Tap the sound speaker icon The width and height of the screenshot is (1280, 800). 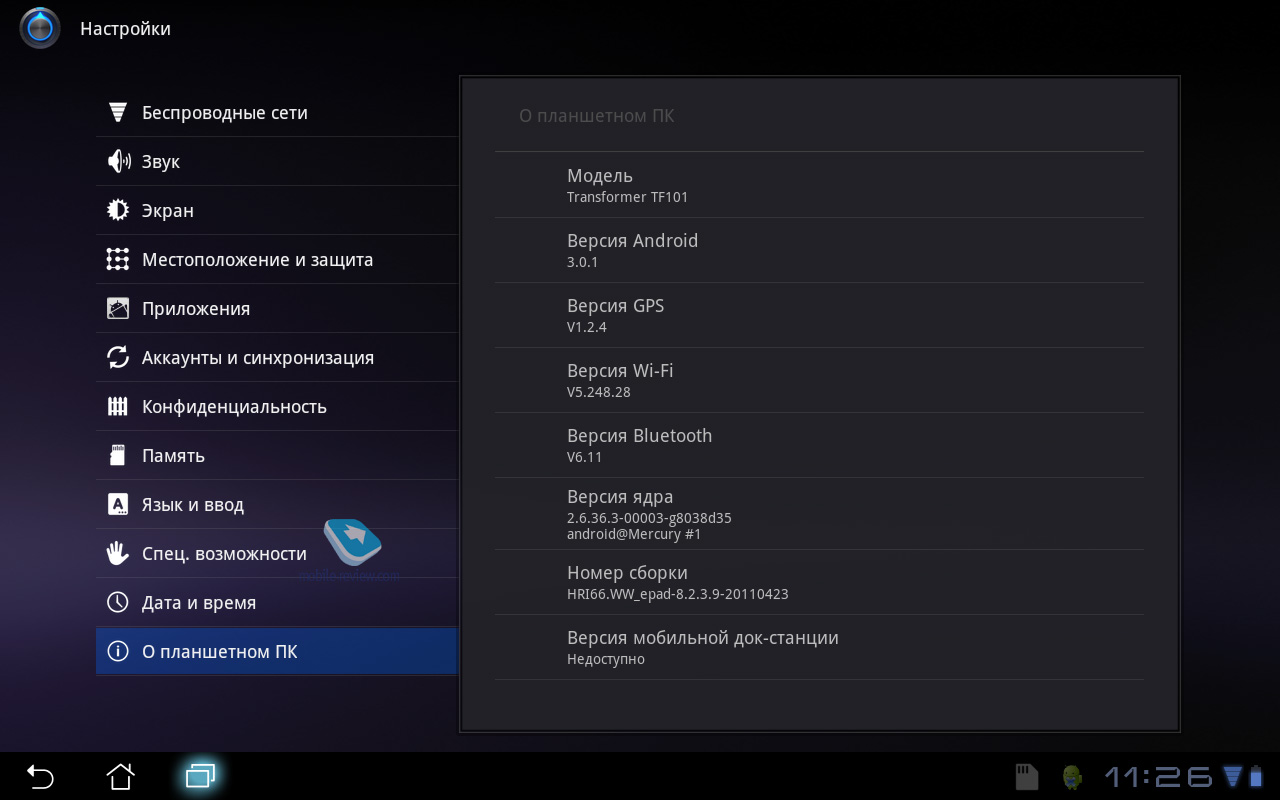[118, 161]
